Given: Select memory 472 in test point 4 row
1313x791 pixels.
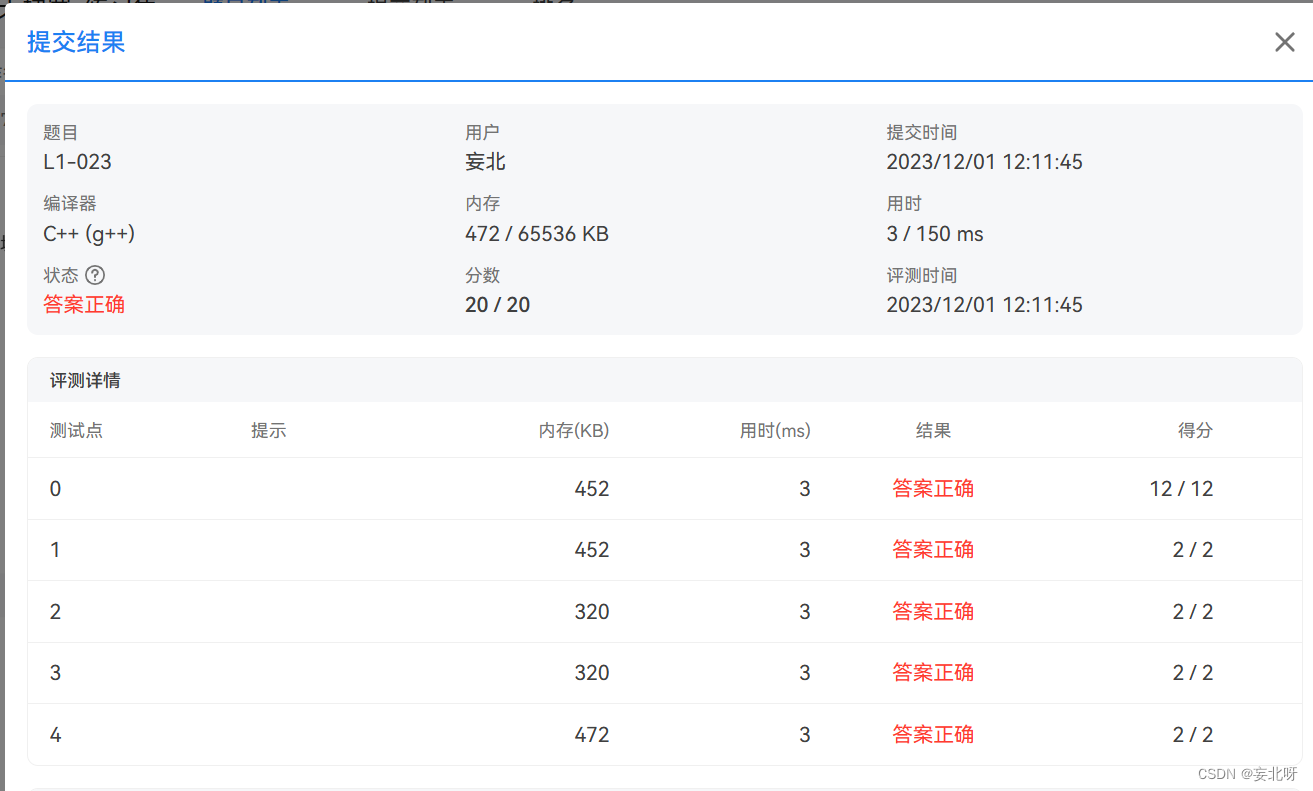Looking at the screenshot, I should [x=592, y=735].
